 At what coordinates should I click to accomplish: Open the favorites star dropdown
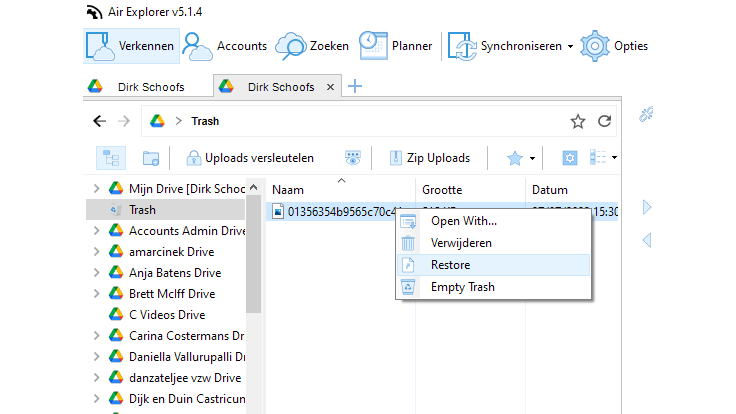(533, 158)
